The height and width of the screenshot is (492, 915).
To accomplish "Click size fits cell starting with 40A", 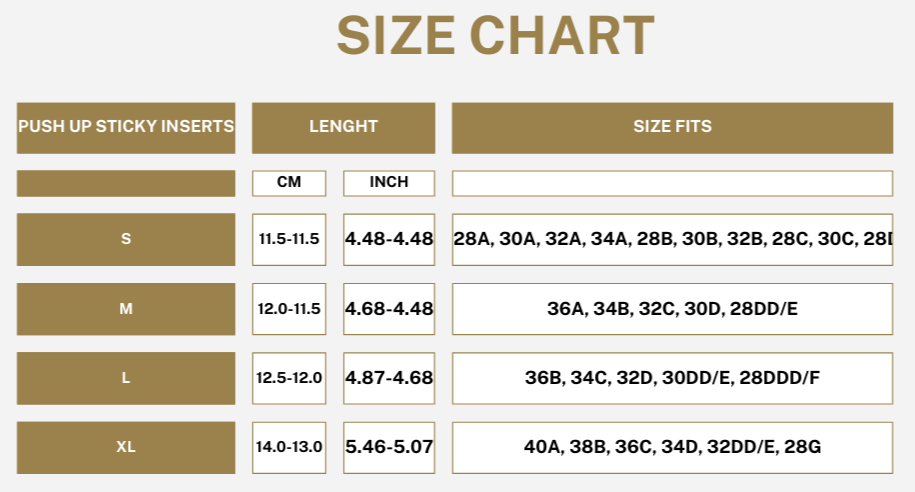I will (672, 448).
